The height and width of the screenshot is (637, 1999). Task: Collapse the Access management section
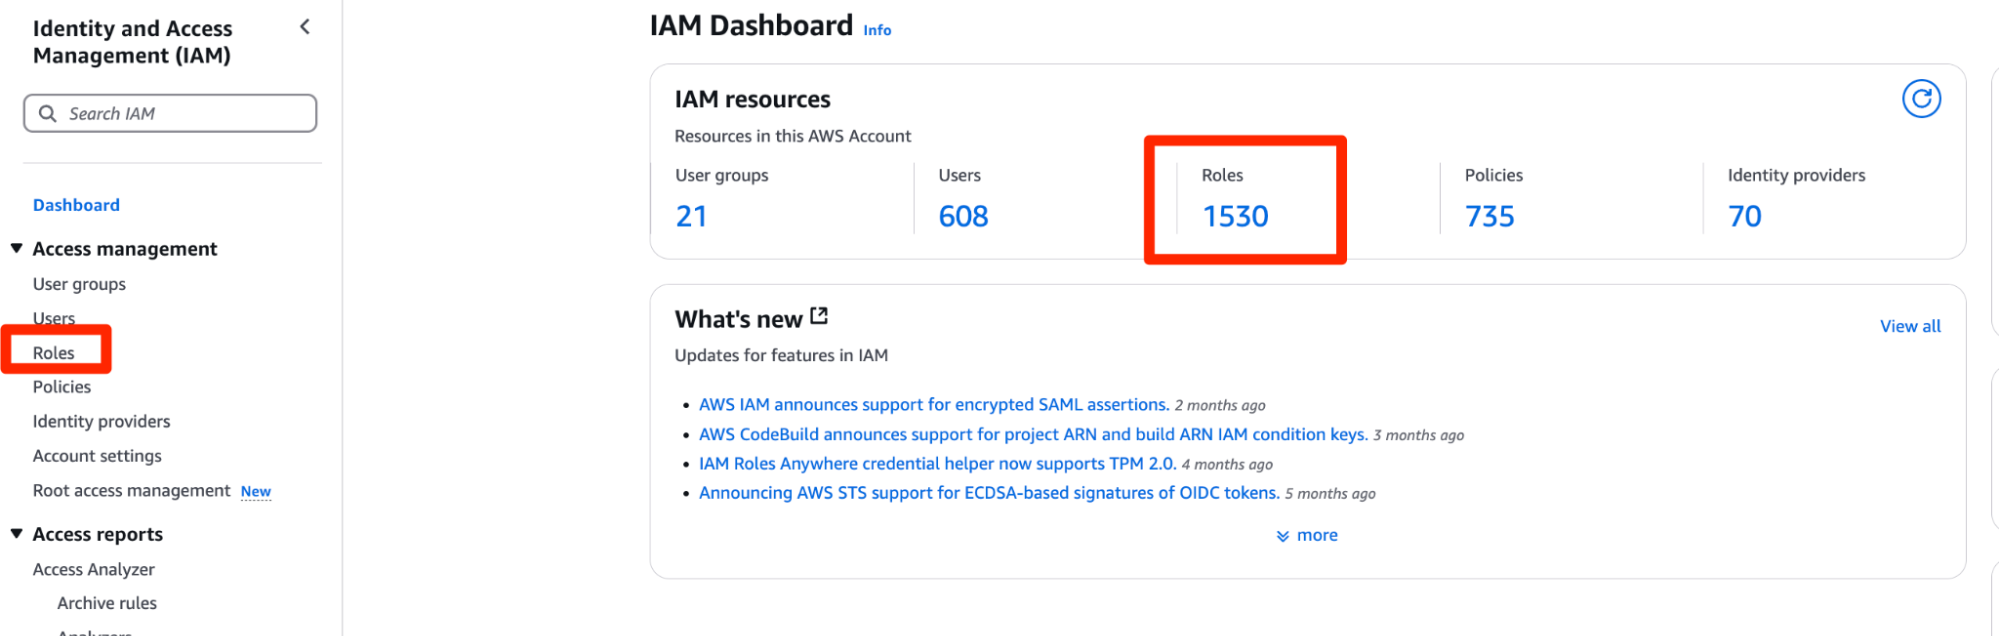[17, 248]
